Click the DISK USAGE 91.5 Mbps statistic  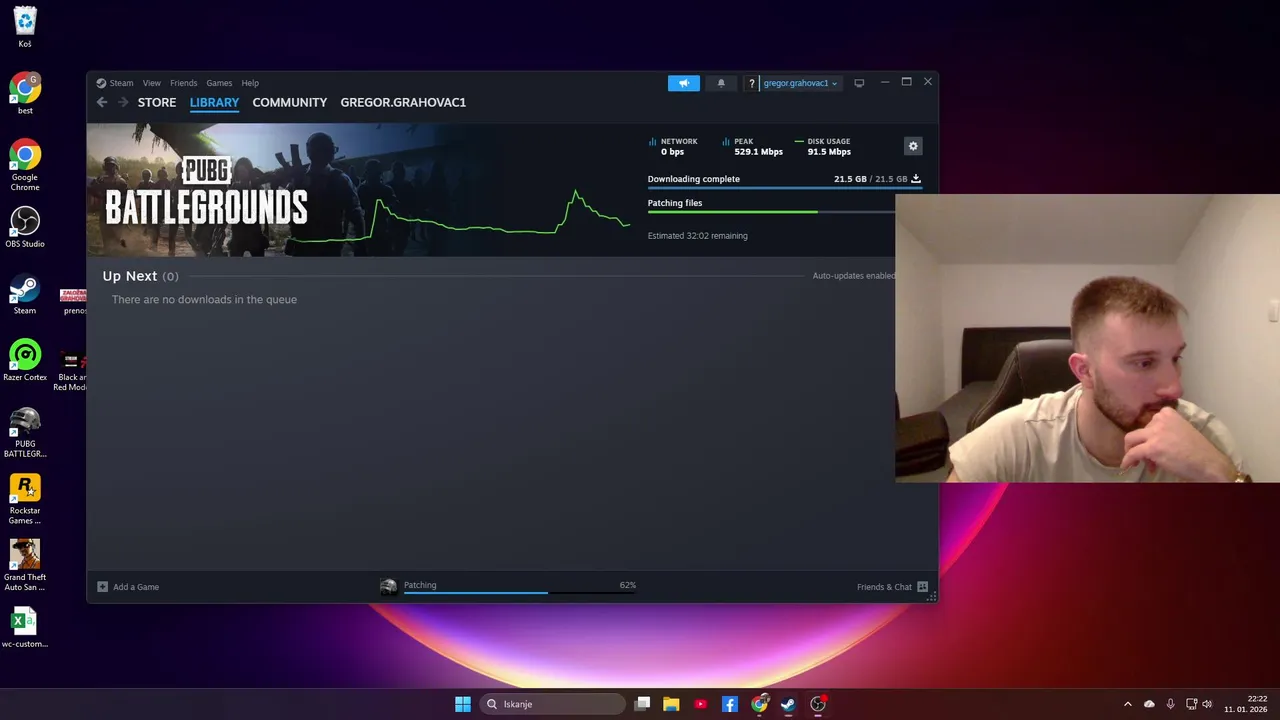pos(823,146)
